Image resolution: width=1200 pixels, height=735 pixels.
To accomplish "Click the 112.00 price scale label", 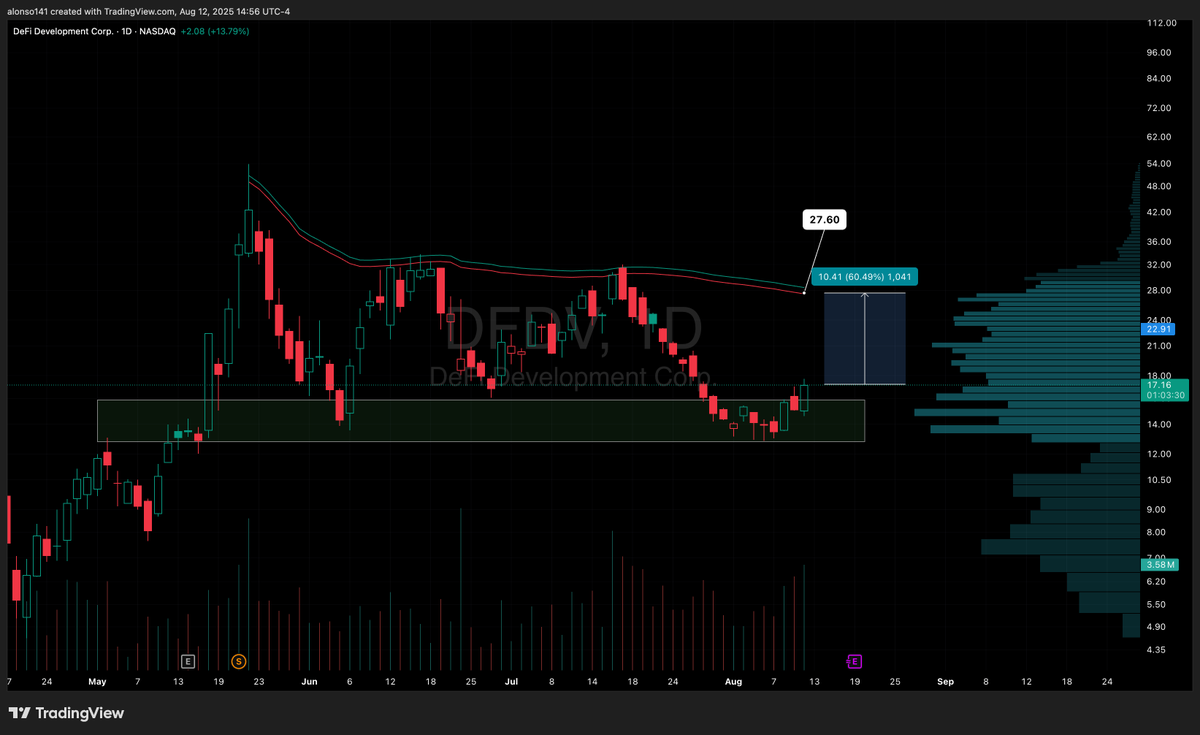I will click(x=1161, y=22).
